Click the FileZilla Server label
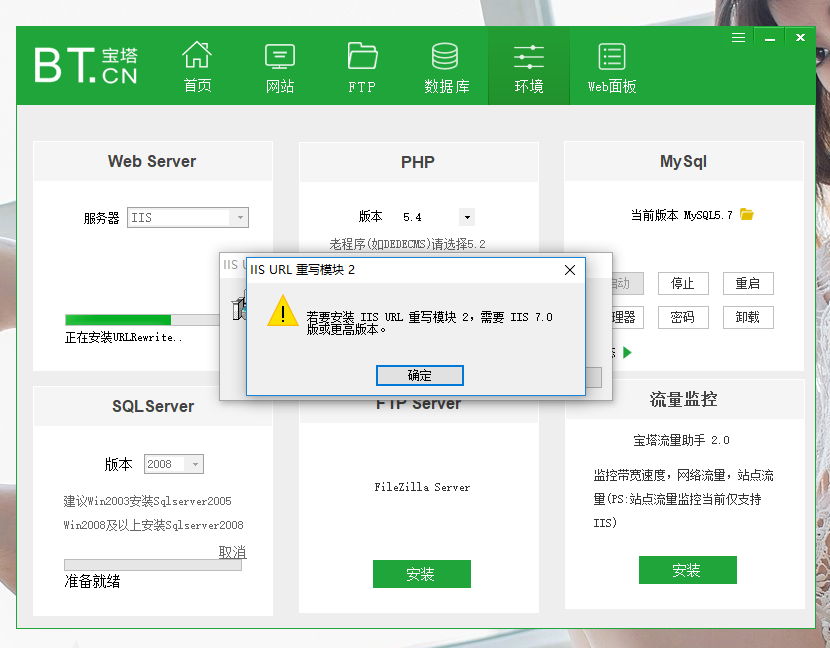 (x=422, y=487)
